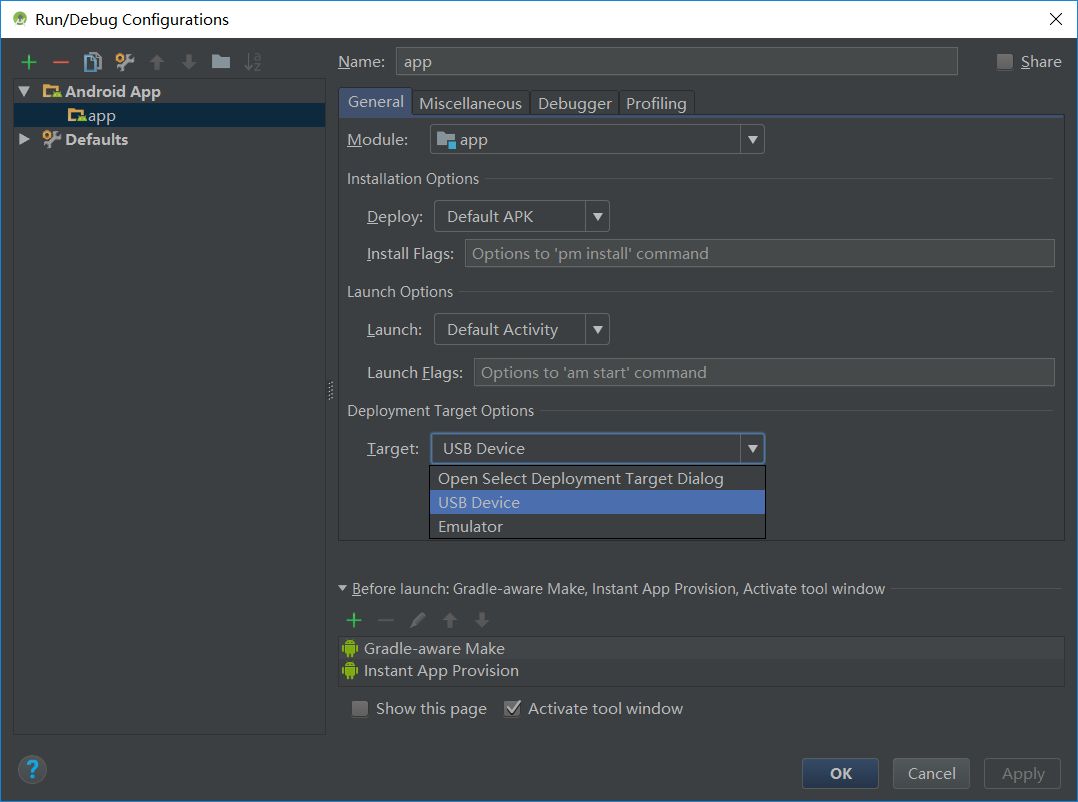Click into the Launch Flags field
The height and width of the screenshot is (802, 1078).
[764, 372]
